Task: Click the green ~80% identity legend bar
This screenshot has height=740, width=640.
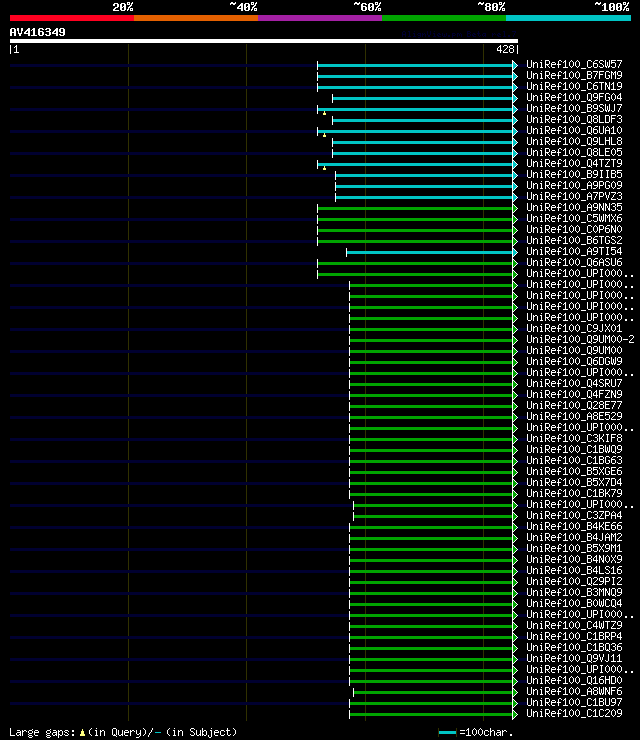Action: click(444, 18)
